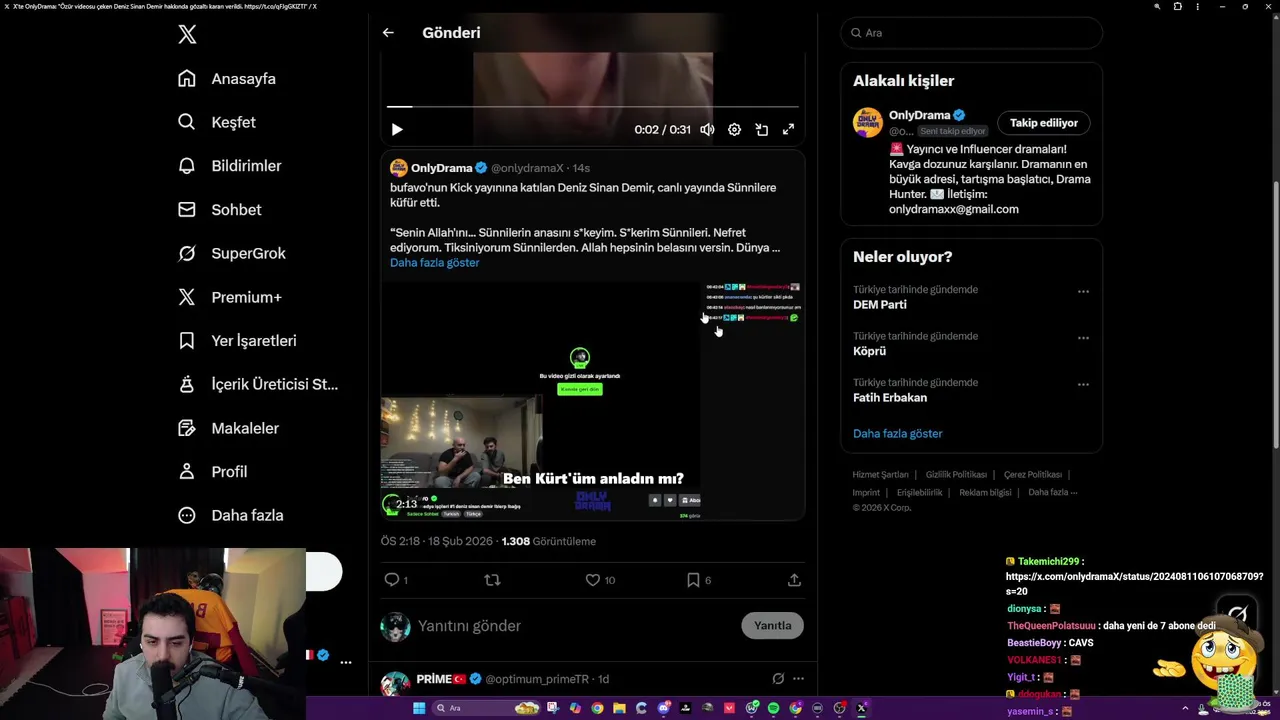Open Erişilebilirlik footer link

[919, 492]
